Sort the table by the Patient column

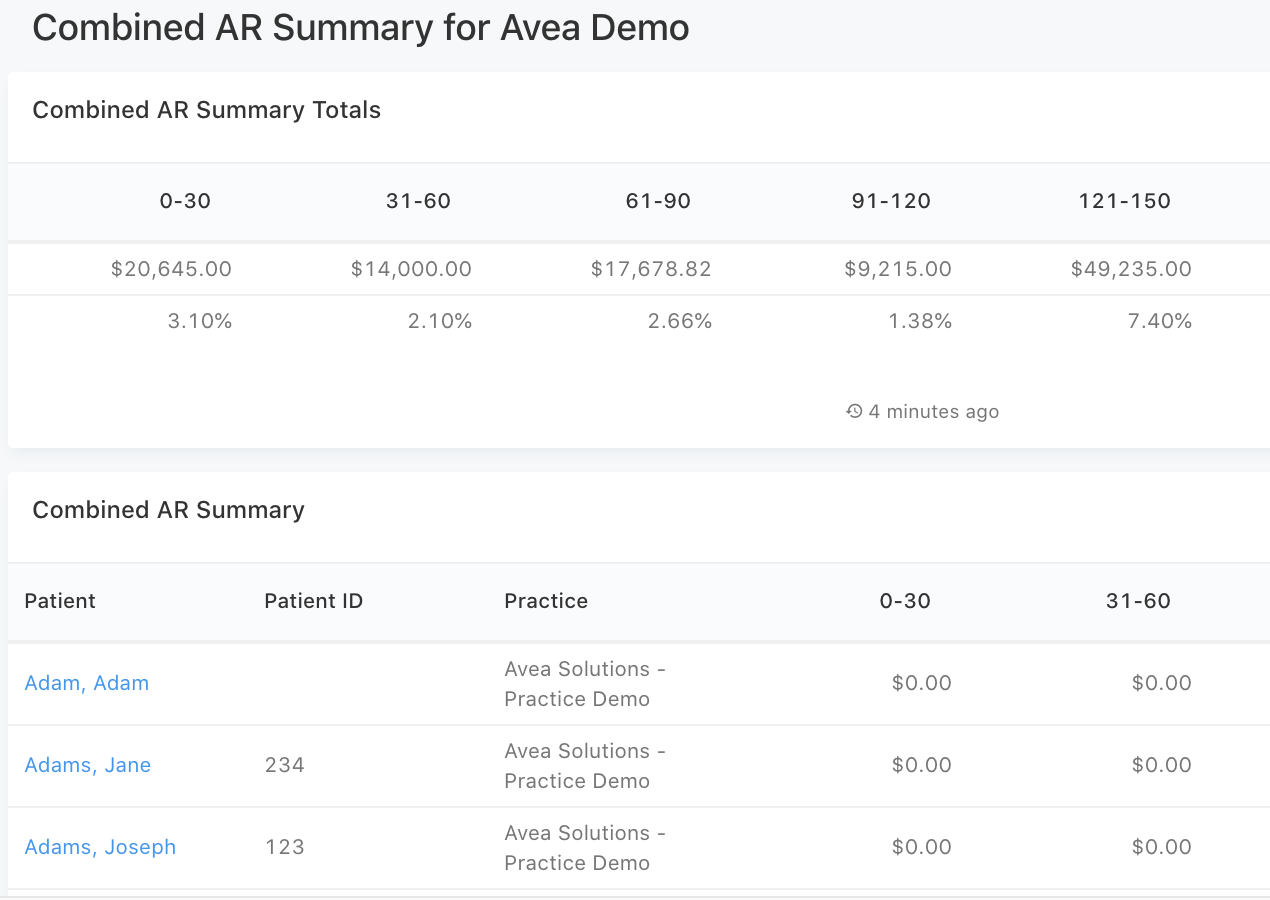60,601
